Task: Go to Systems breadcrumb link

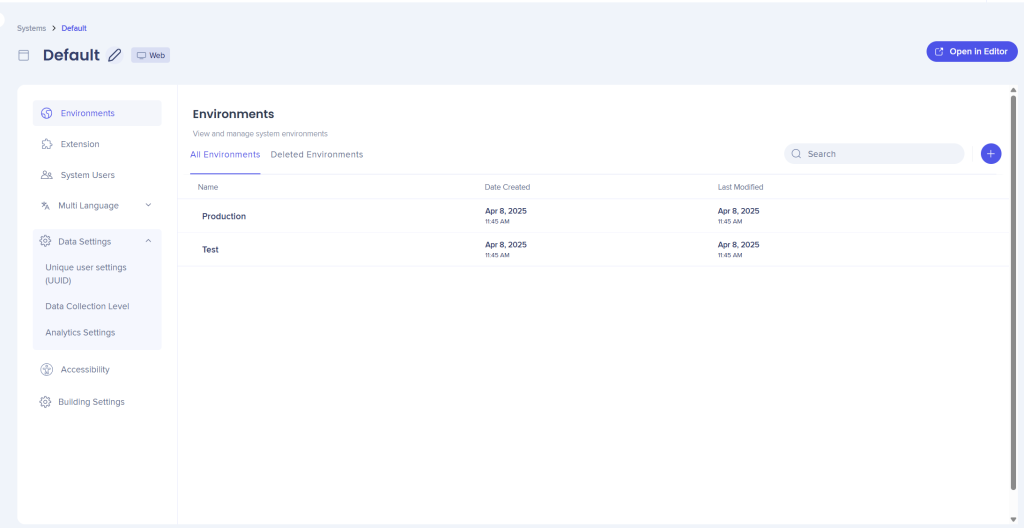Action: click(31, 28)
